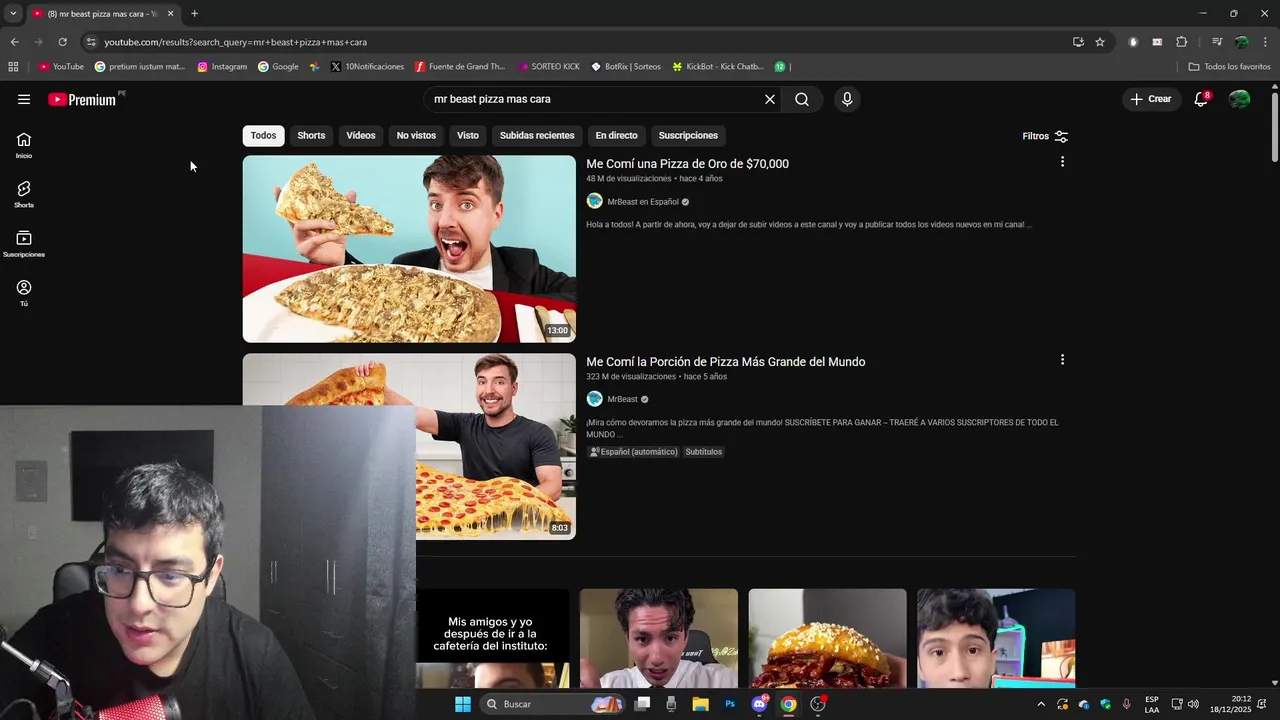Screen dimensions: 1280x720
Task: Open Discord from the taskbar
Action: pos(759,704)
